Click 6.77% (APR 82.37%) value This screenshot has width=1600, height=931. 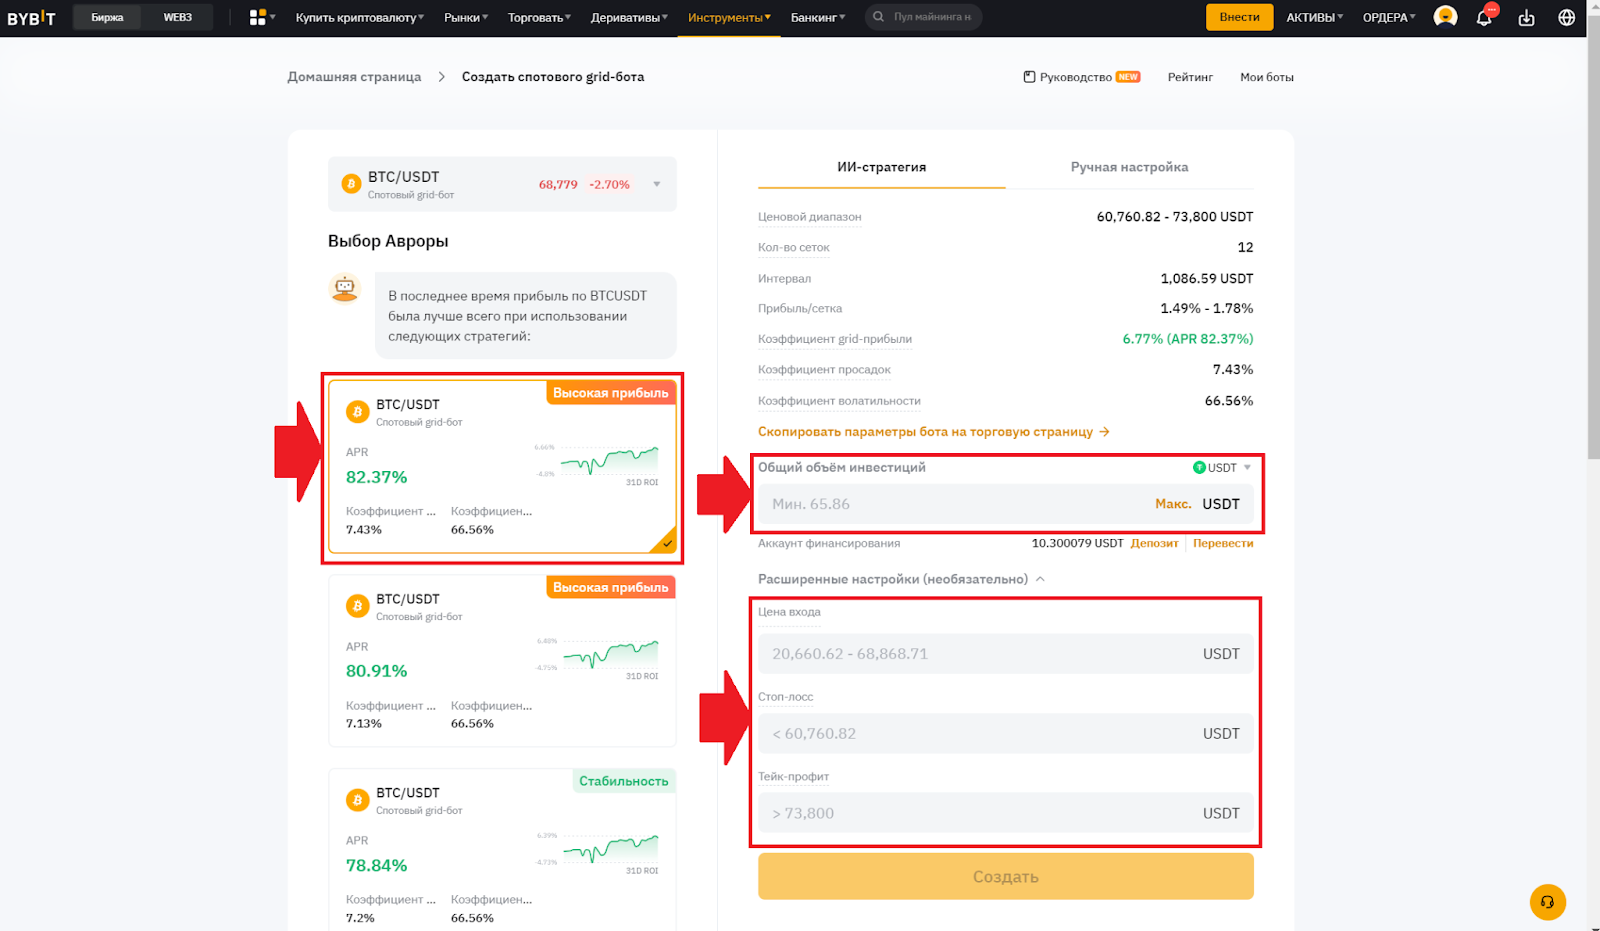point(1187,339)
